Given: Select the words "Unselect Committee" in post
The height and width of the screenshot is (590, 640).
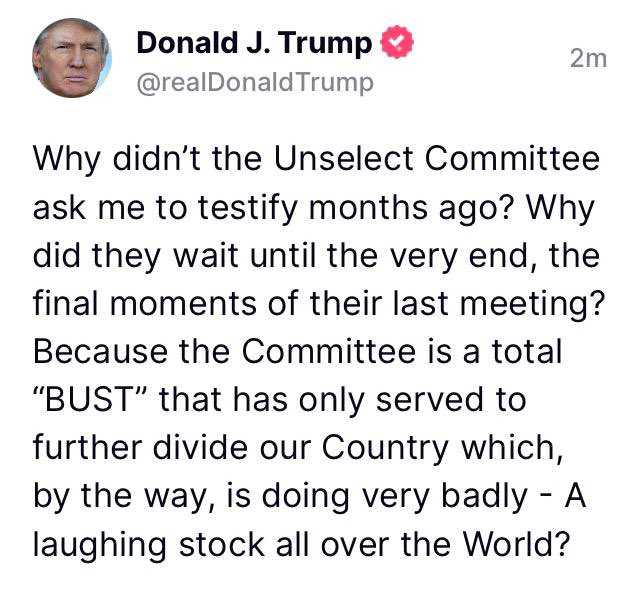Looking at the screenshot, I should (437, 159).
